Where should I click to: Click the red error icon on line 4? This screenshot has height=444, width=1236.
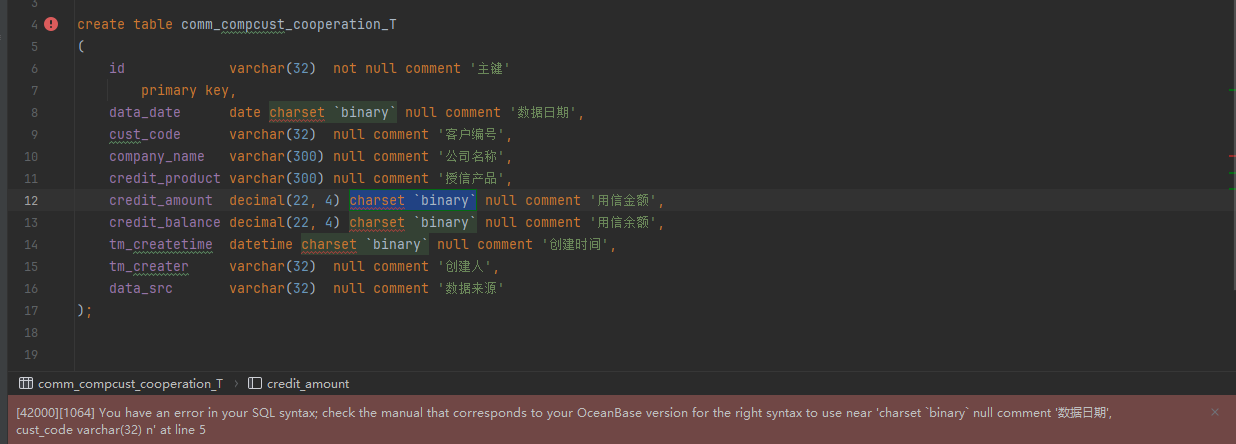click(51, 24)
